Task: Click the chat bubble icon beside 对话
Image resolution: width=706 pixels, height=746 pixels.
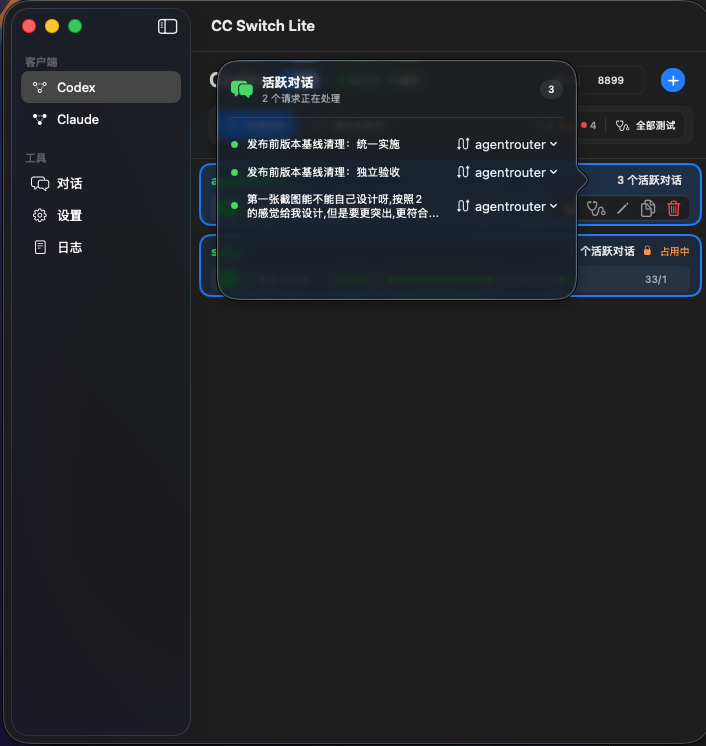Action: pos(40,184)
